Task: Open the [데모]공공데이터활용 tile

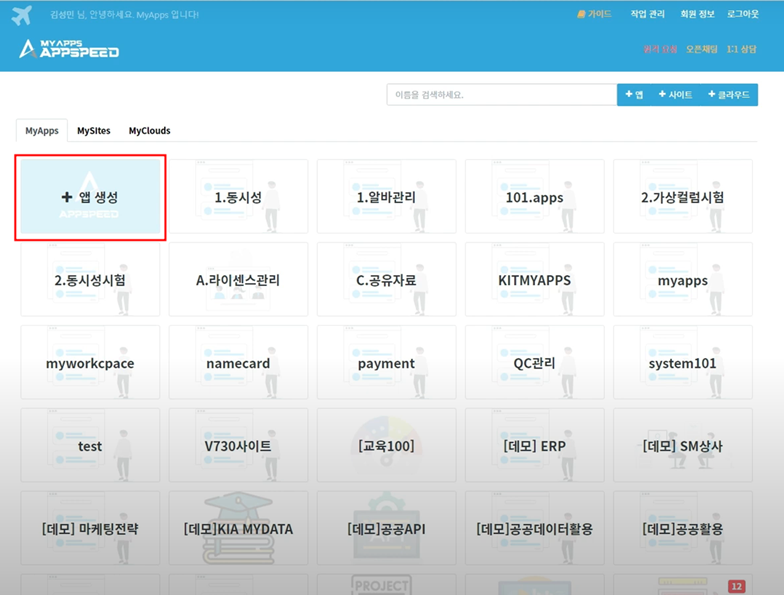Action: click(x=534, y=528)
